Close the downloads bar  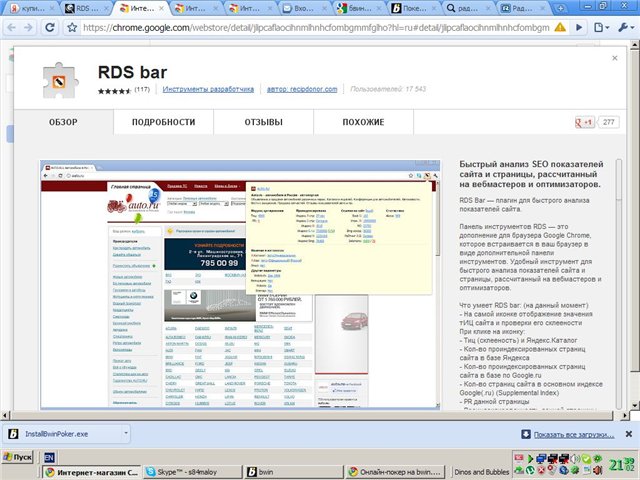(x=629, y=436)
